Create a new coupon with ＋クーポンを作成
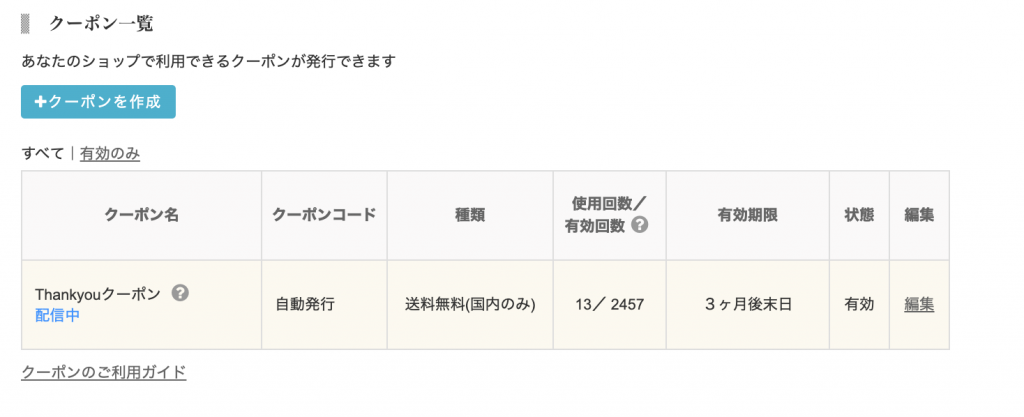Image resolution: width=1024 pixels, height=417 pixels. (x=98, y=102)
